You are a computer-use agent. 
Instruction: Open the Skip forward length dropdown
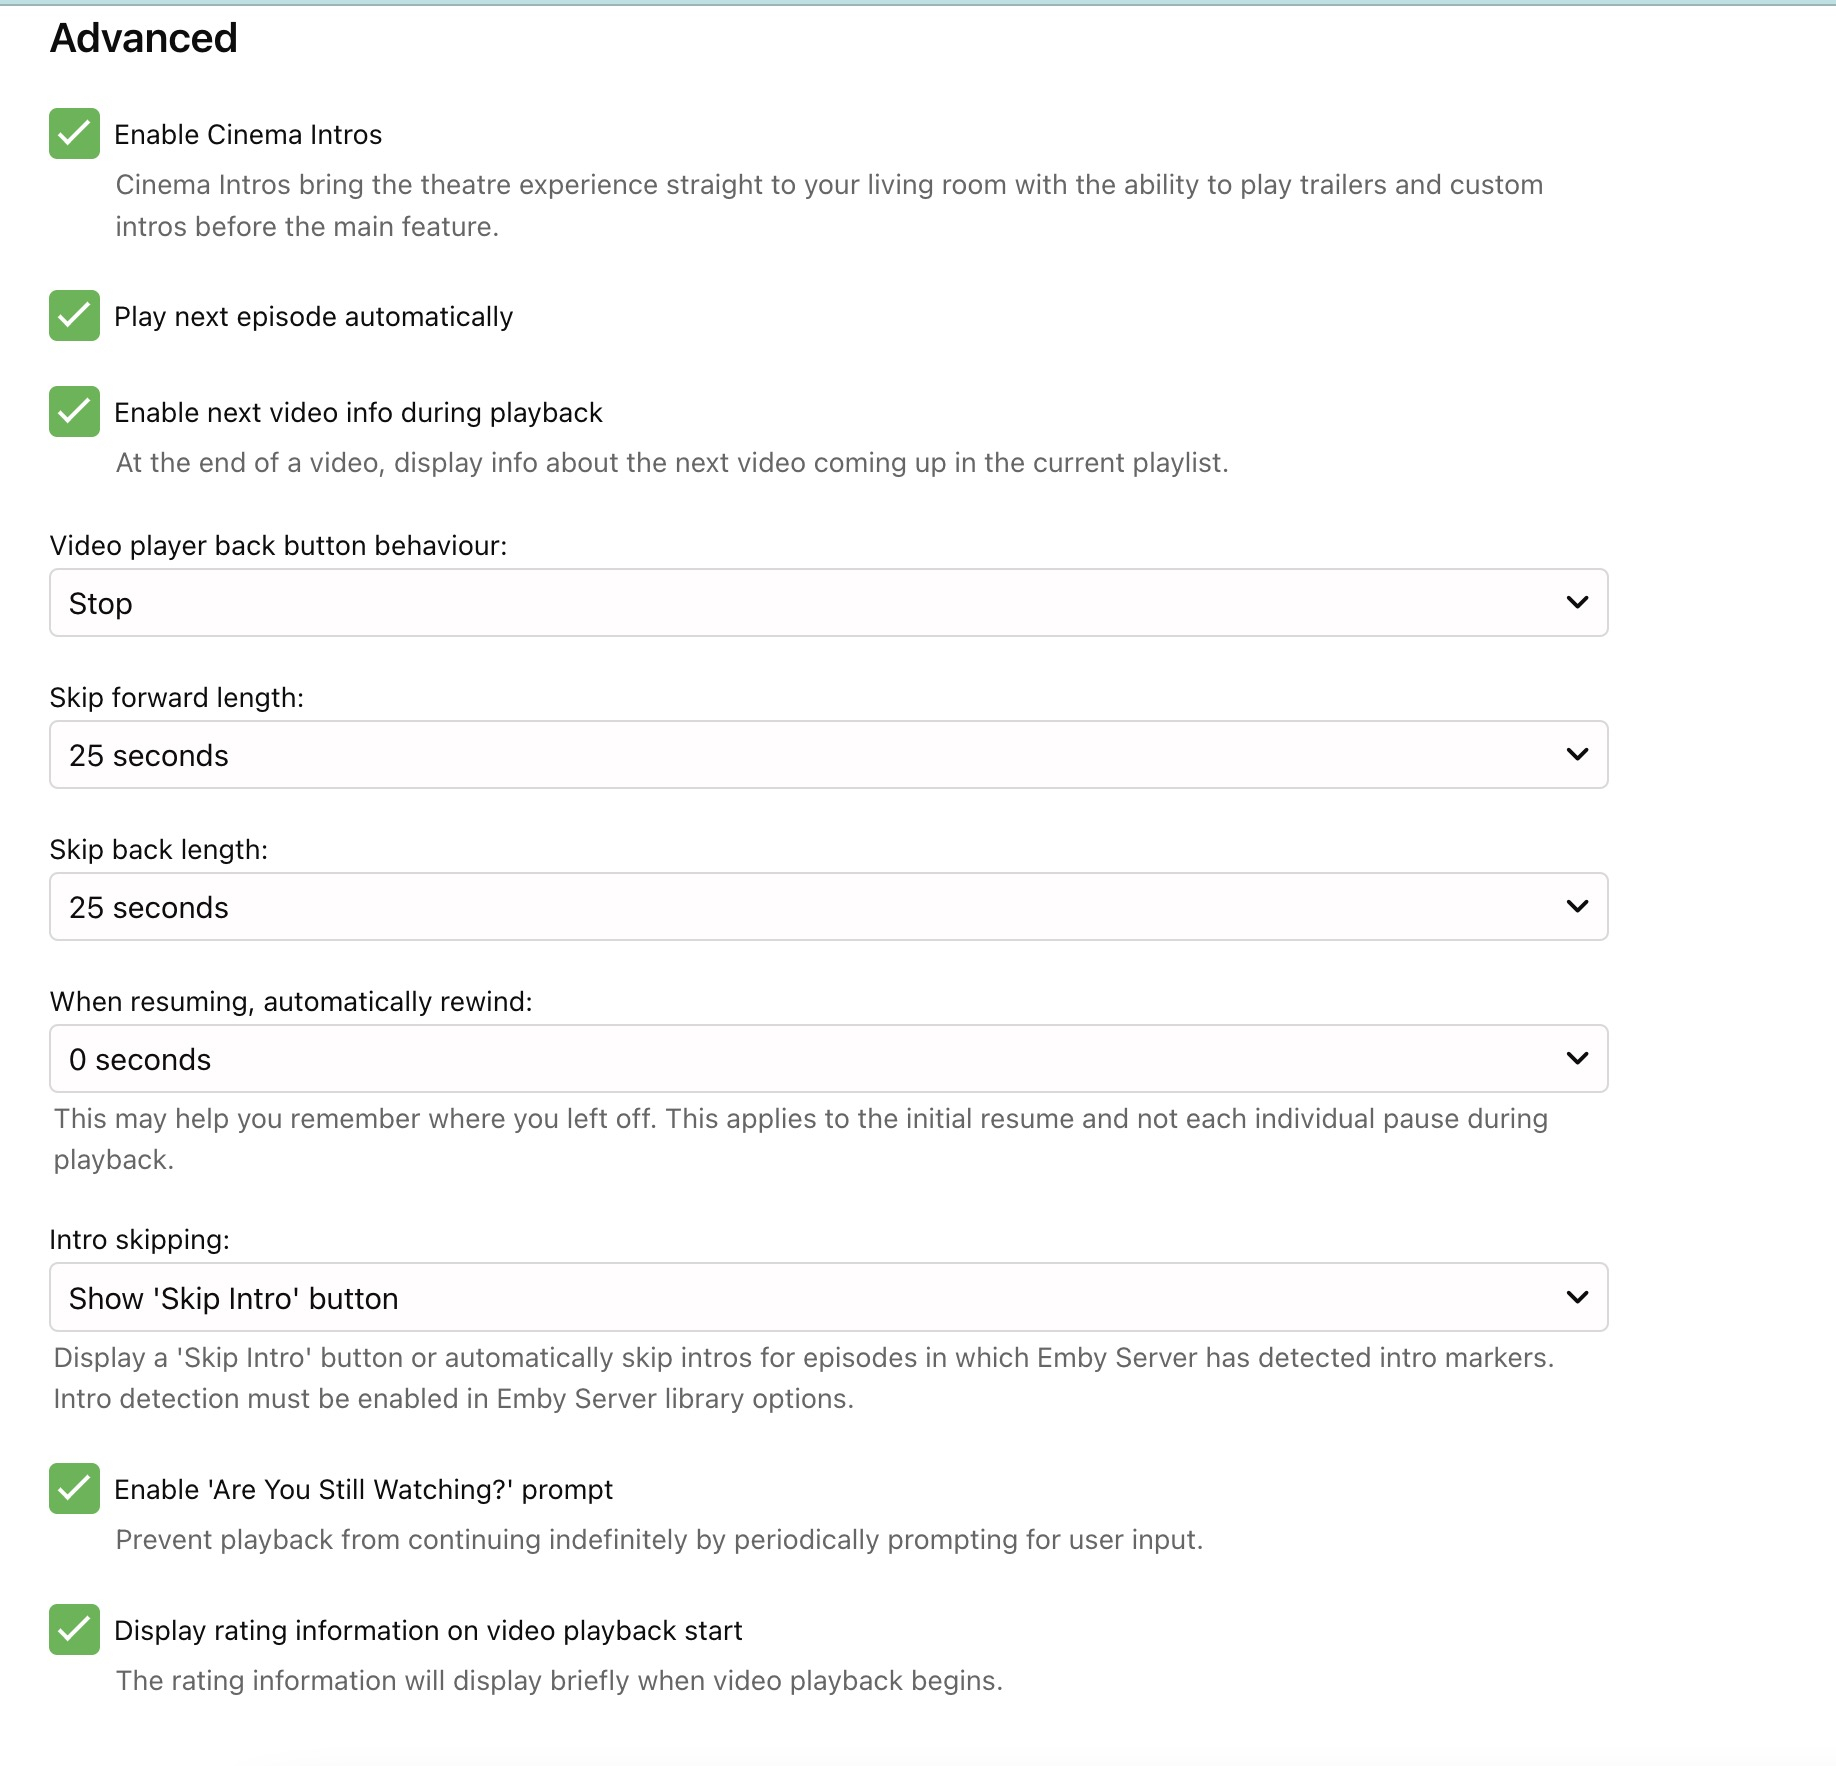pyautogui.click(x=828, y=755)
